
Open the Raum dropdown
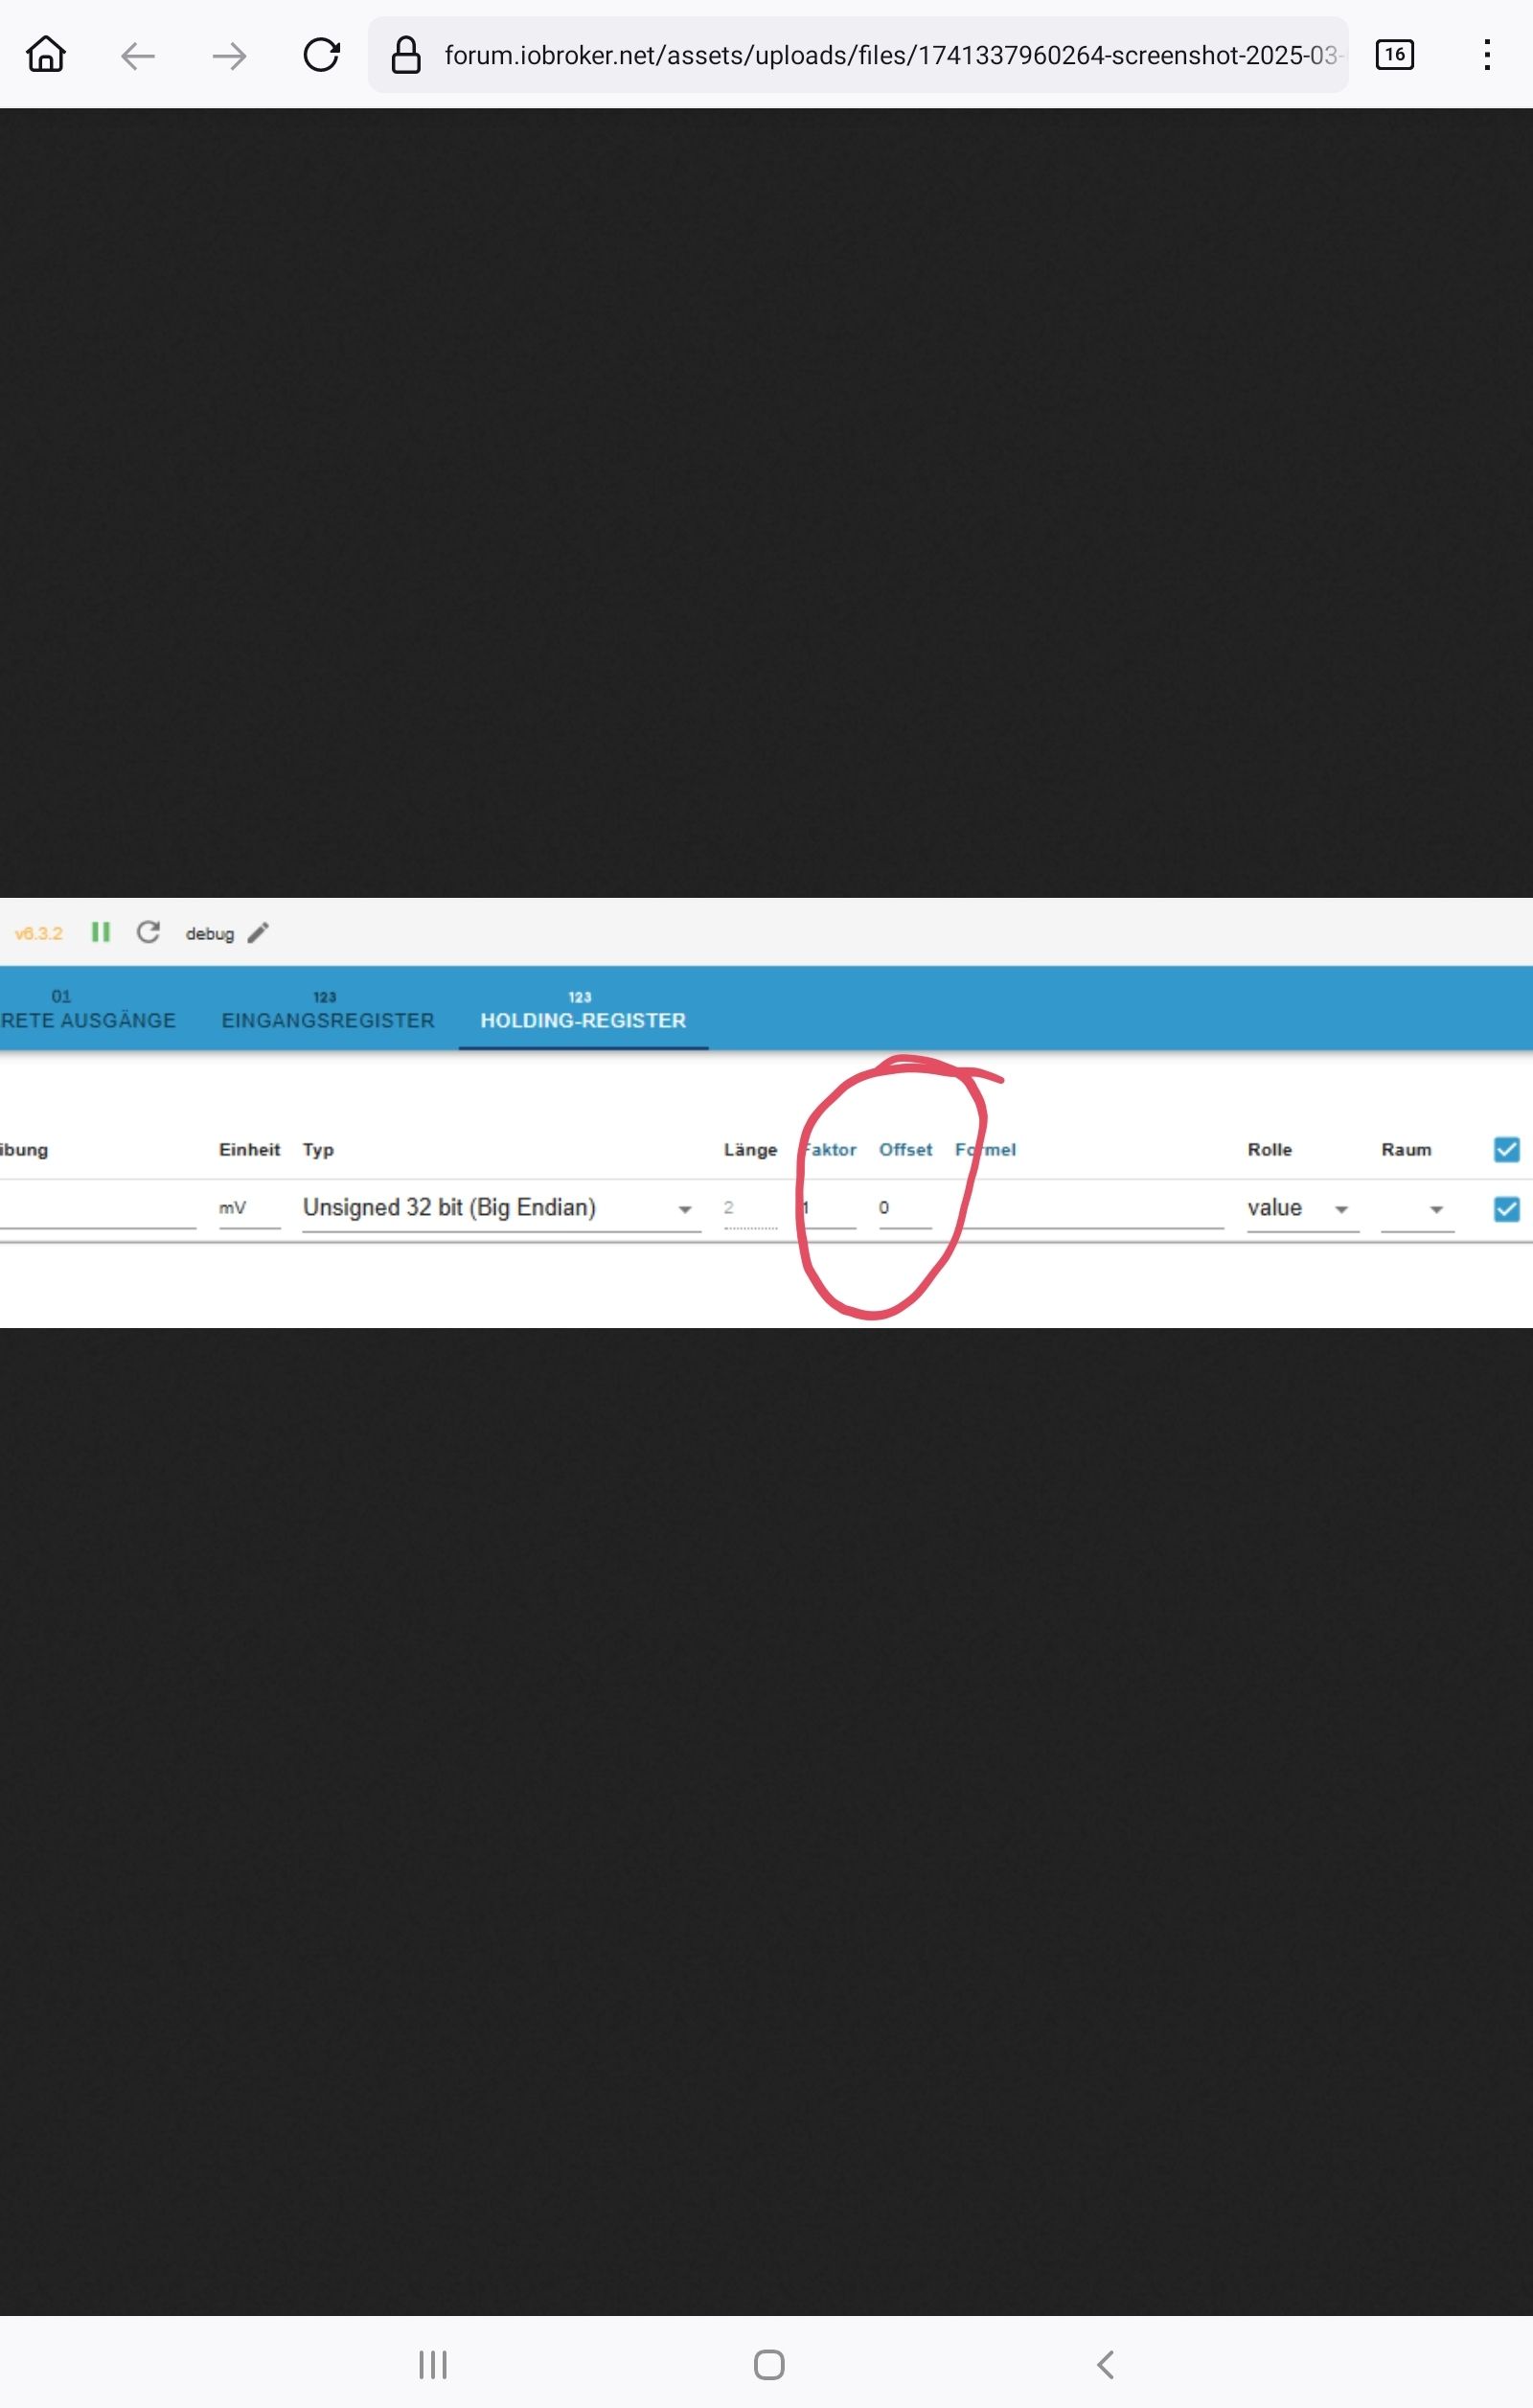(1417, 1208)
